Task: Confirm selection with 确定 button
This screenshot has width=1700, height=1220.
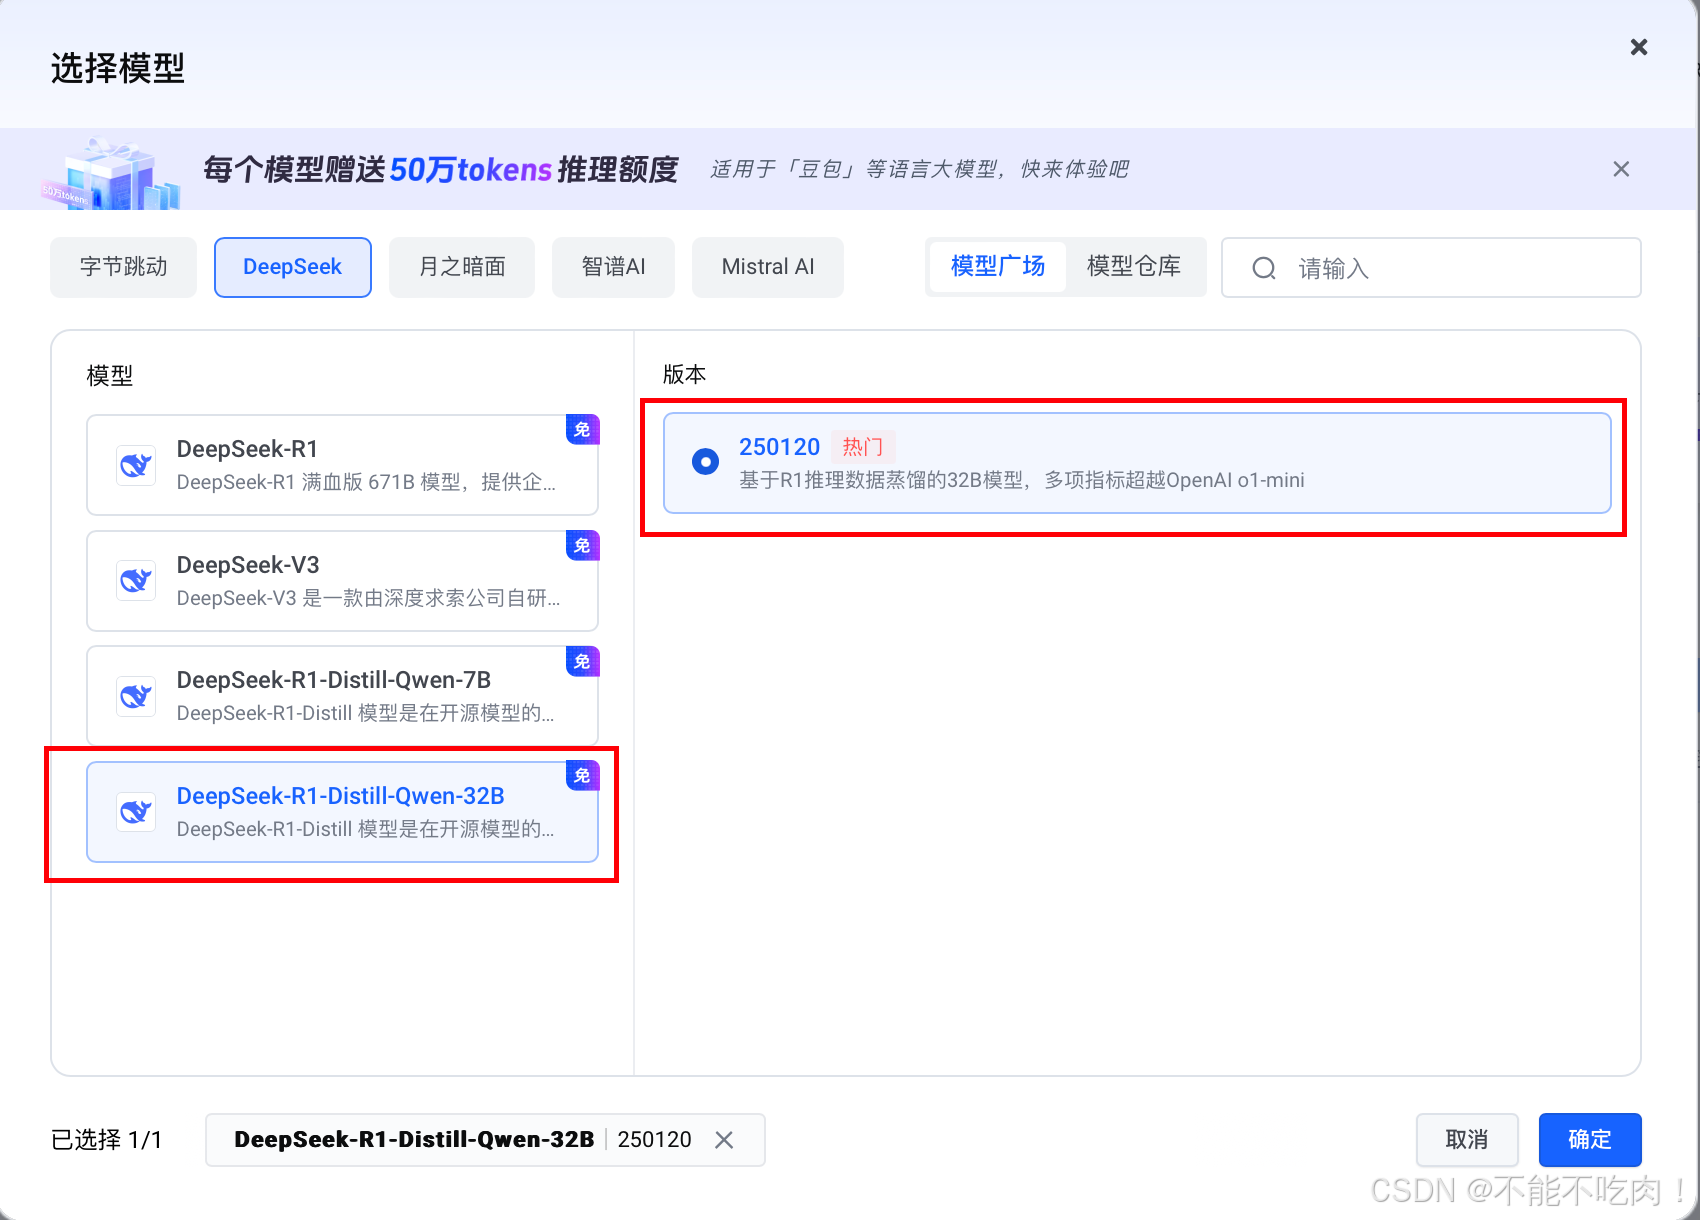Action: (x=1589, y=1140)
